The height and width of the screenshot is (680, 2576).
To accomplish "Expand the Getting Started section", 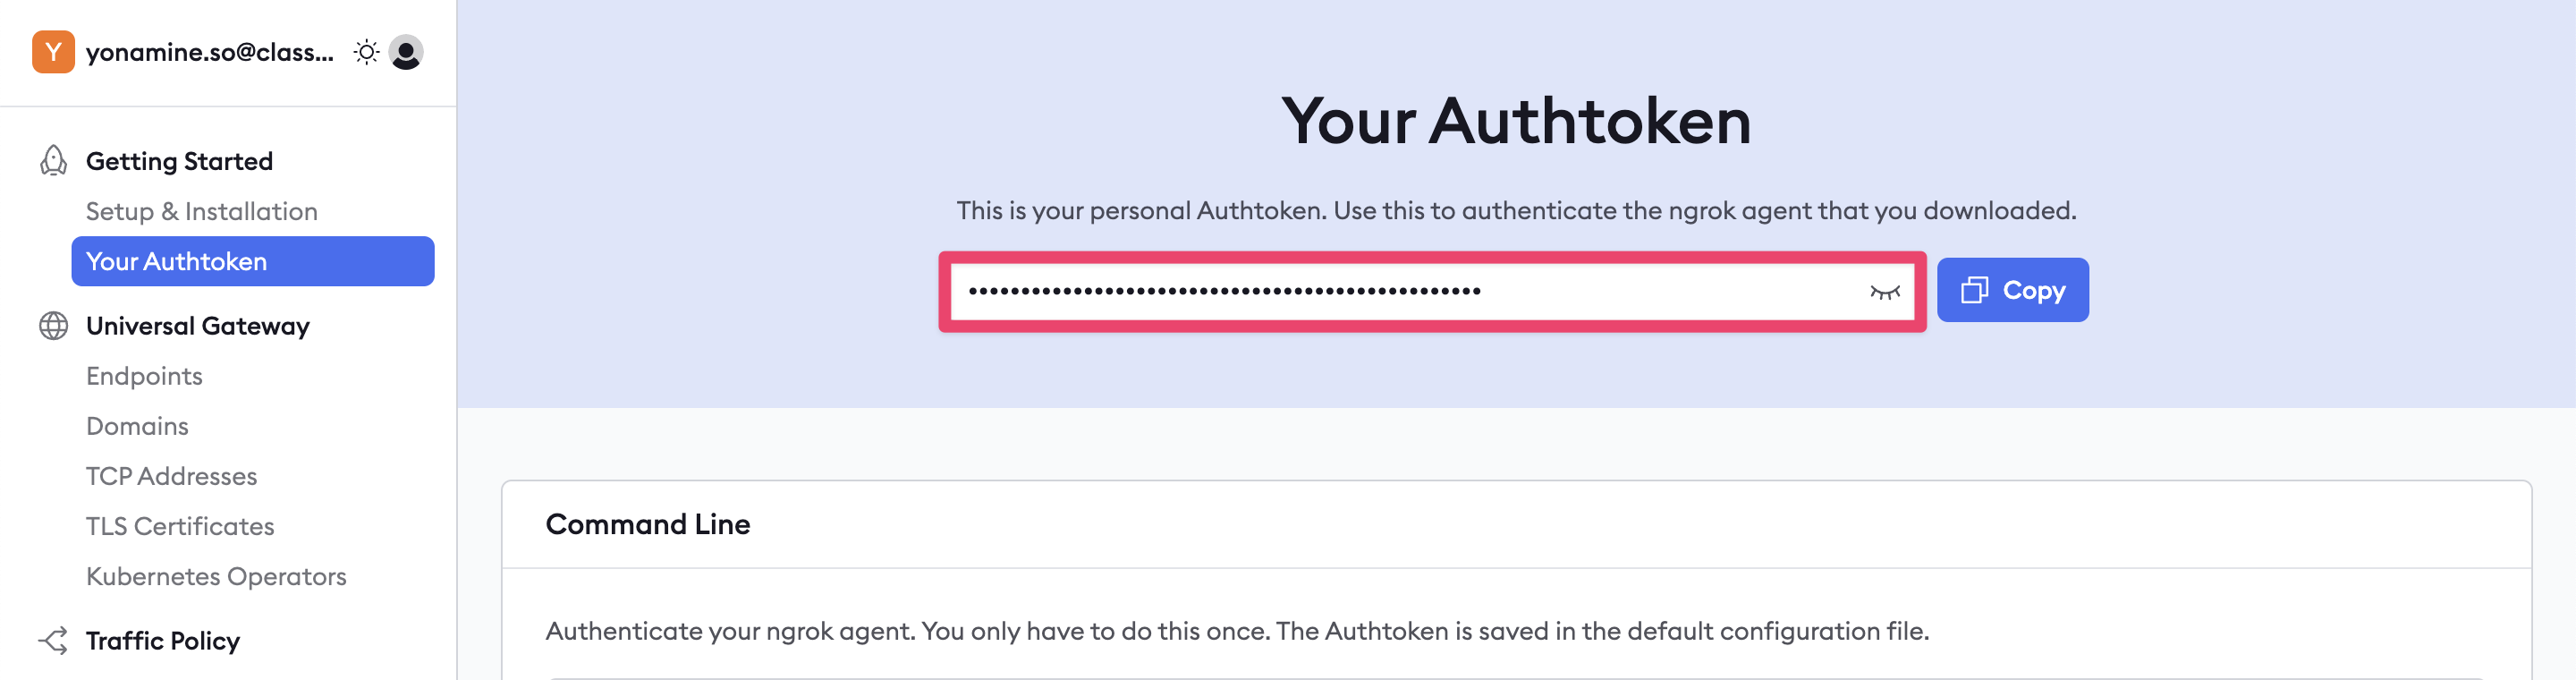I will (x=179, y=161).
